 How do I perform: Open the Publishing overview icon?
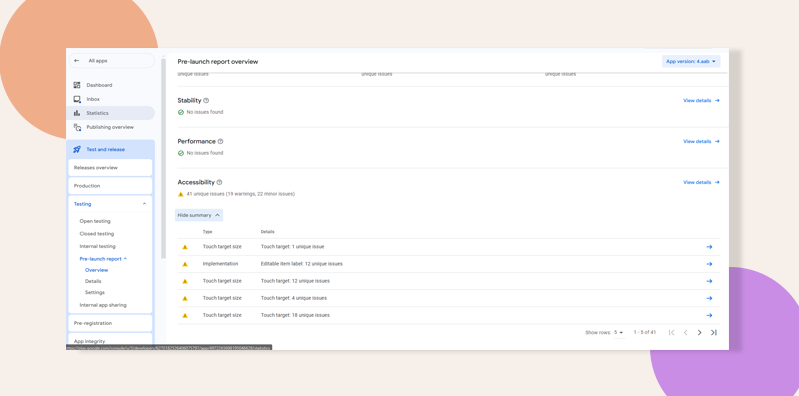[77, 127]
